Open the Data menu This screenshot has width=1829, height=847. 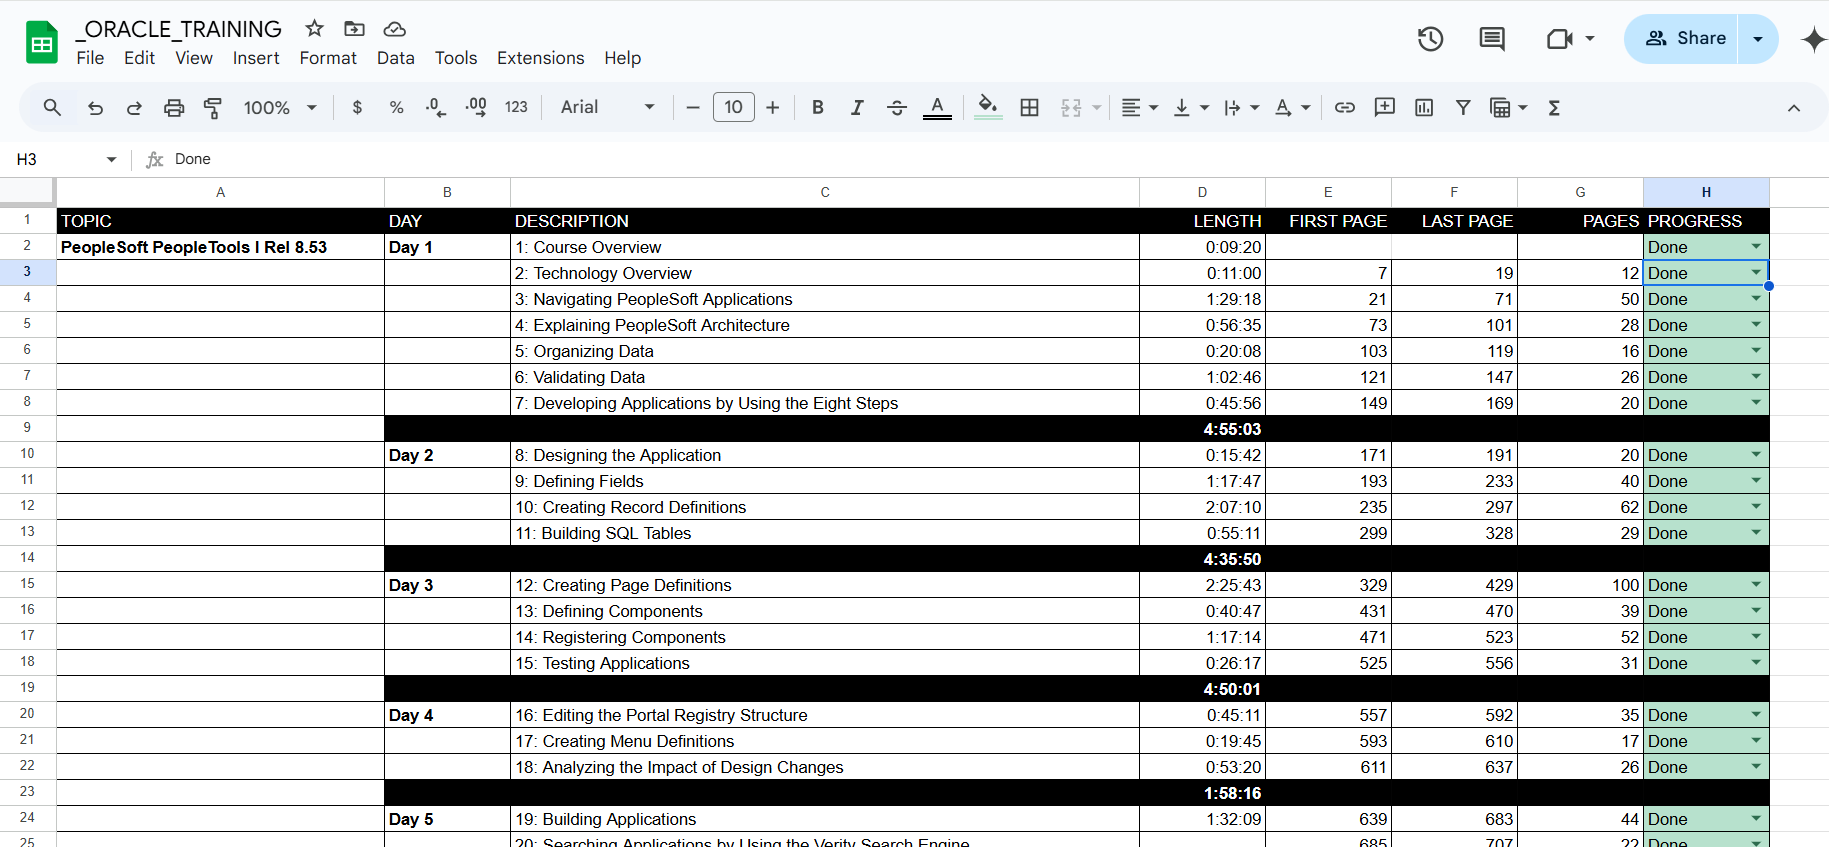click(x=396, y=58)
